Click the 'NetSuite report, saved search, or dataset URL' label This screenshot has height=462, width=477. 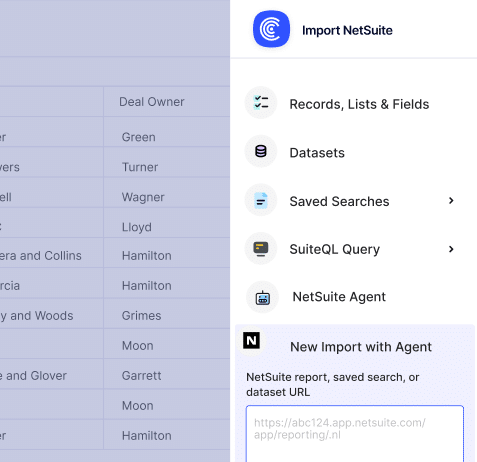(333, 385)
